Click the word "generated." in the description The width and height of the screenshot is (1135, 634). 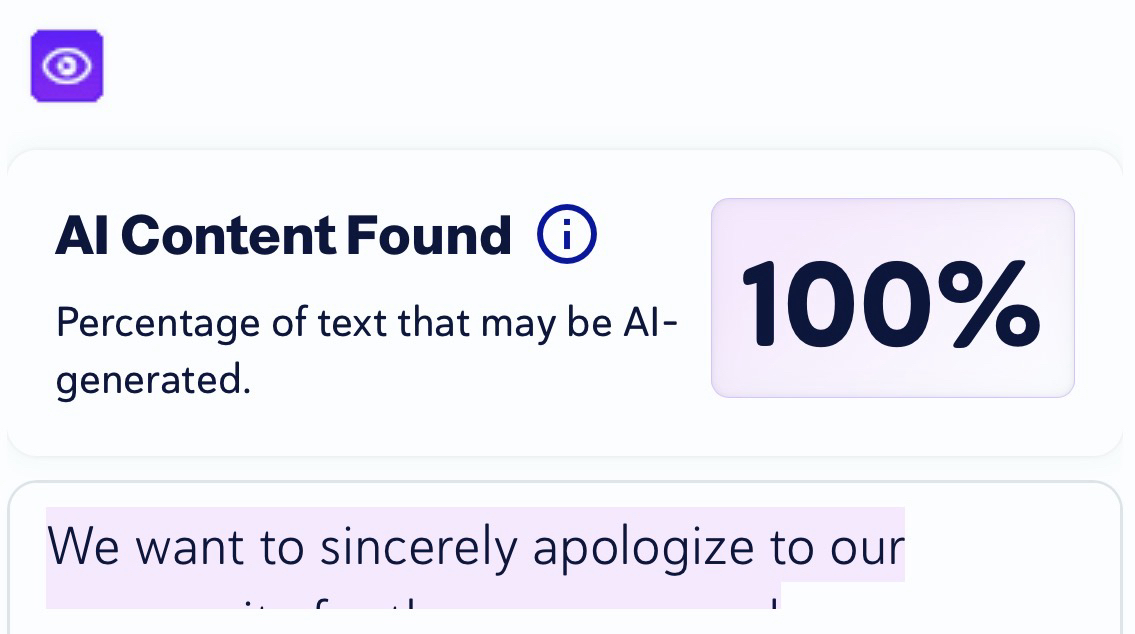[x=153, y=380]
